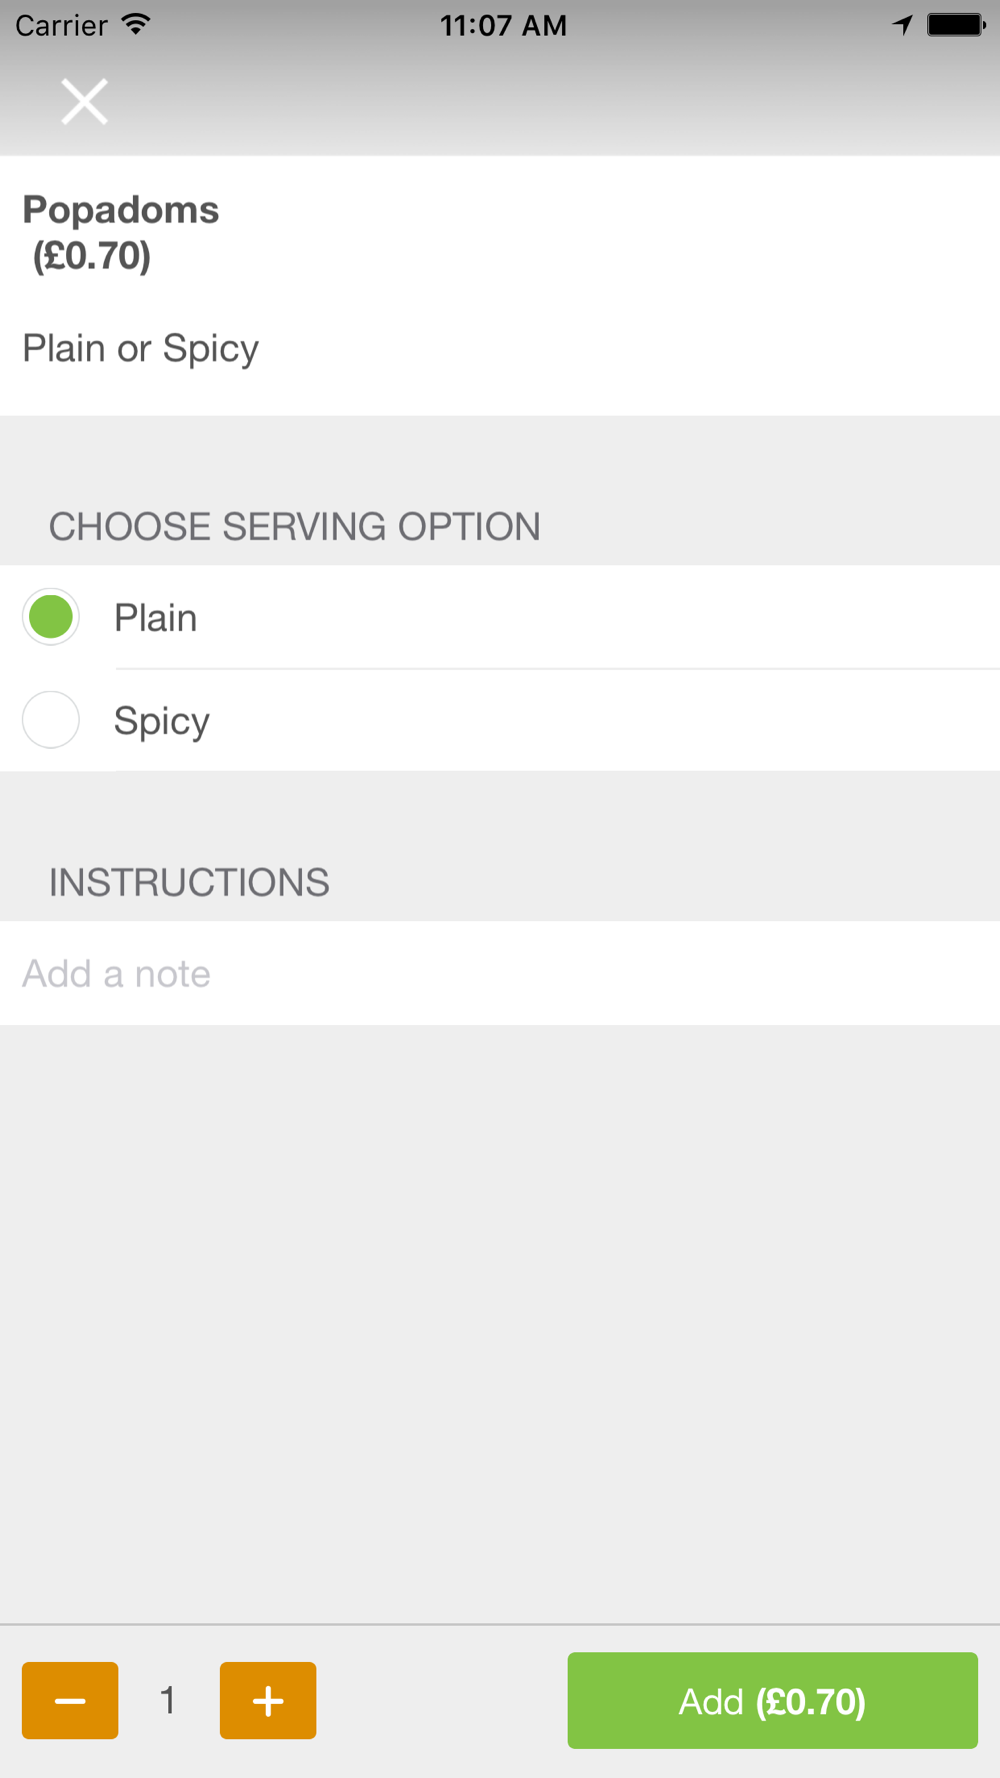Select the Plain radio button
Viewport: 1000px width, 1778px height.
coord(51,617)
